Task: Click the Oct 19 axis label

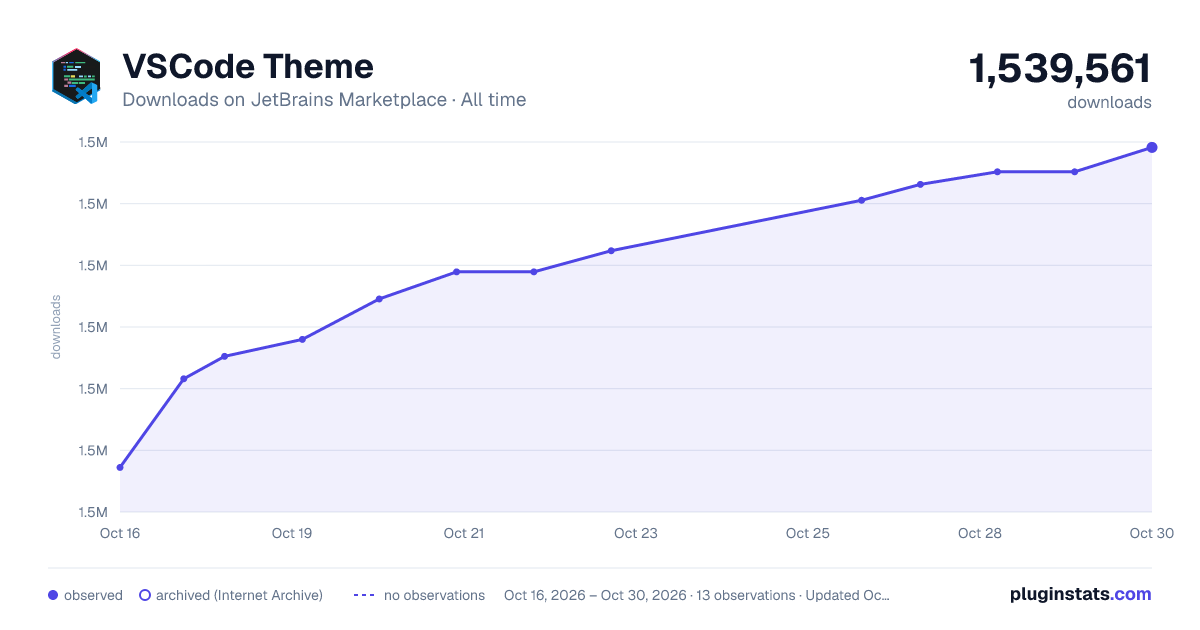Action: (x=292, y=533)
